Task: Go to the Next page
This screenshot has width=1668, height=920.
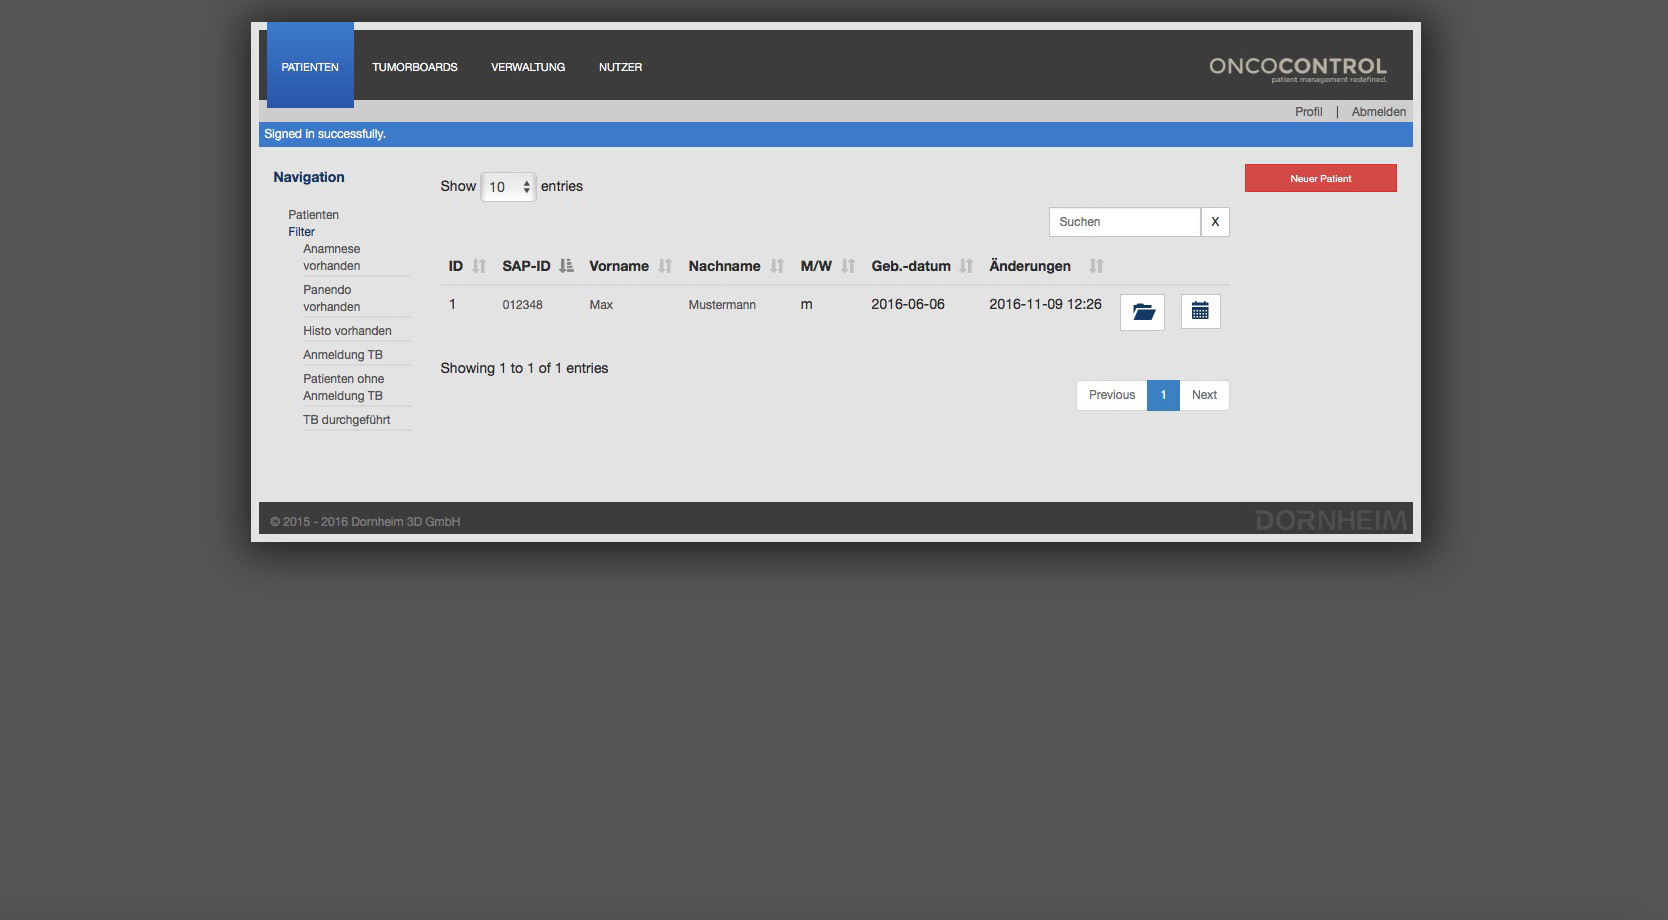Action: 1204,395
